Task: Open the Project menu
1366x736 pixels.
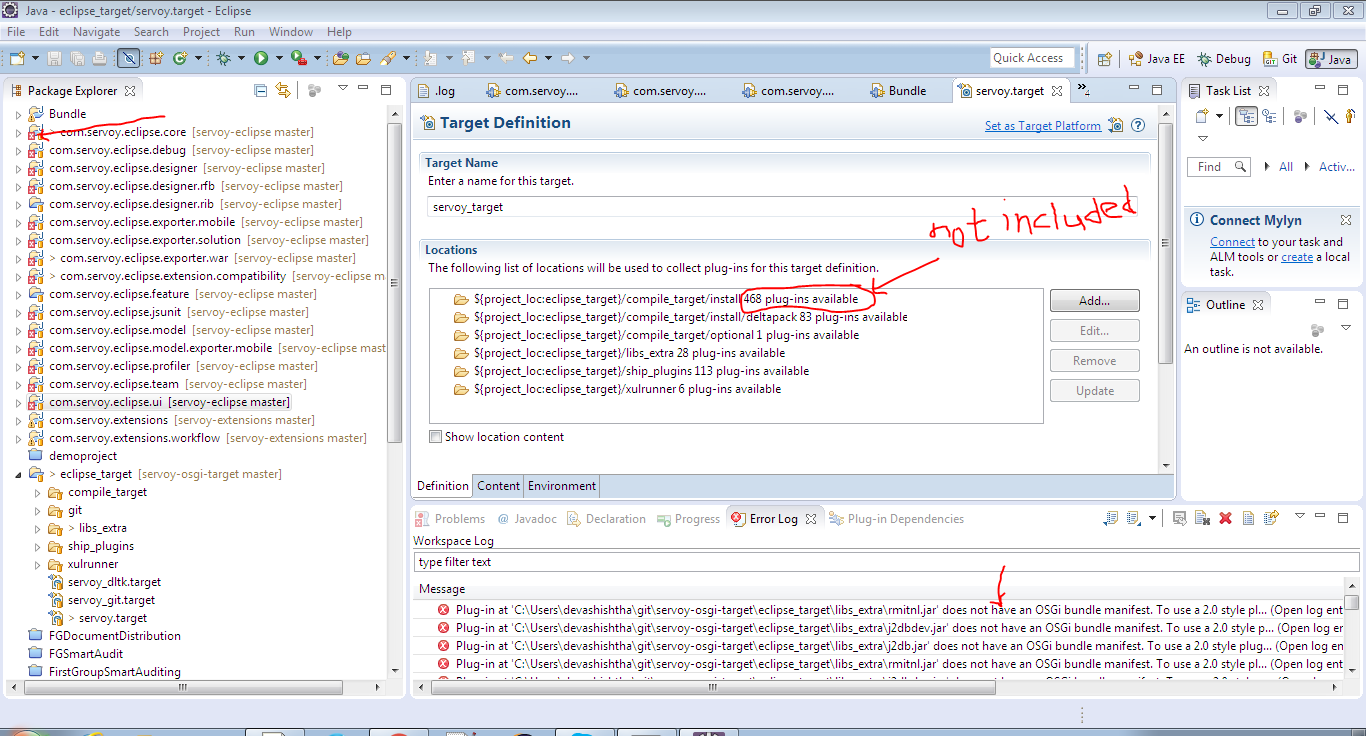Action: click(201, 32)
